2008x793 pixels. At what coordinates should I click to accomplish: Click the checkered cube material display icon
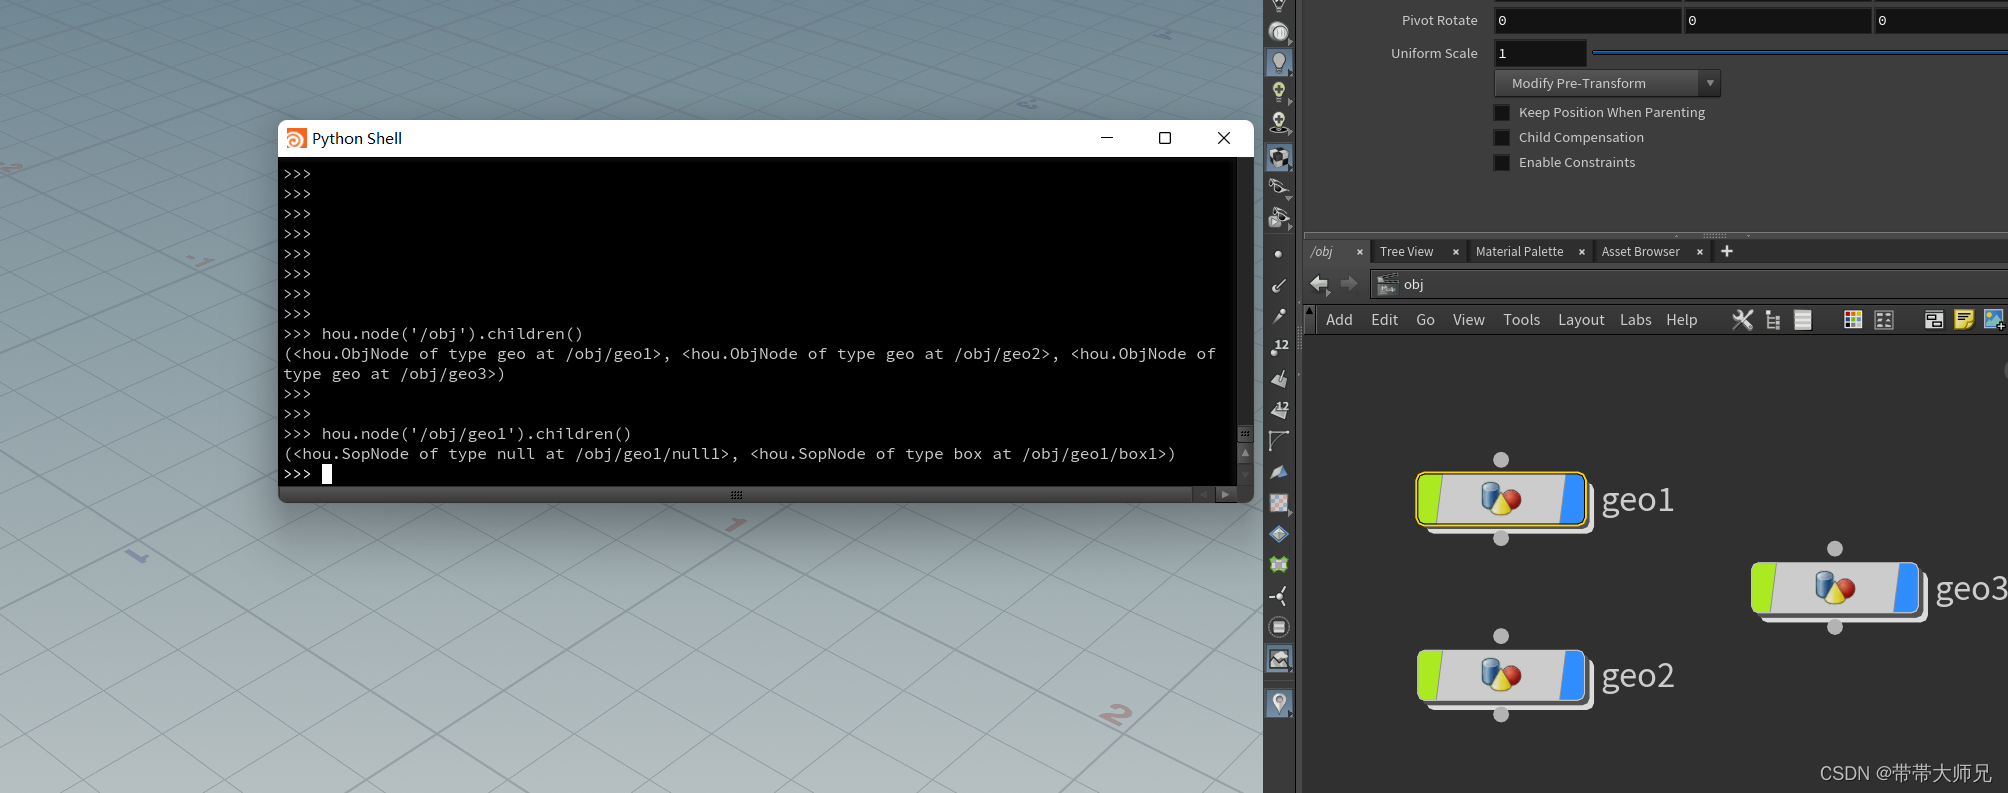[x=1279, y=157]
